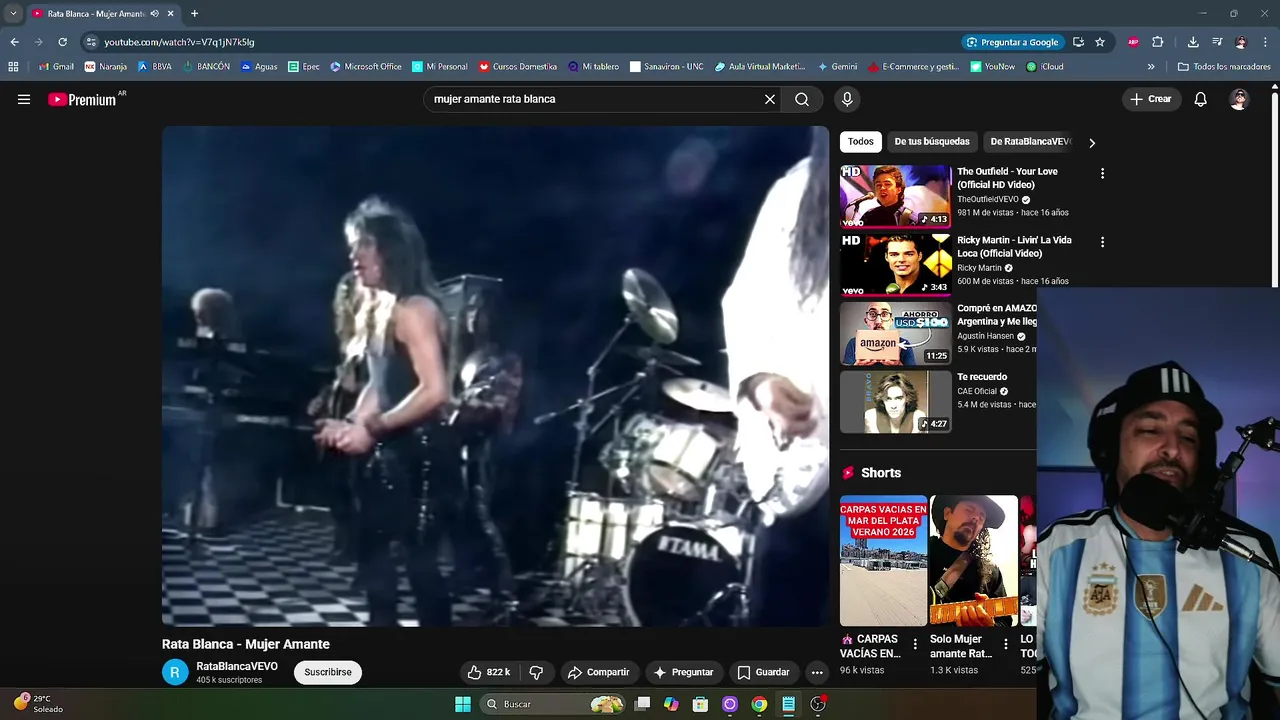Open a new Chrome tab
The height and width of the screenshot is (720, 1280).
pos(194,13)
